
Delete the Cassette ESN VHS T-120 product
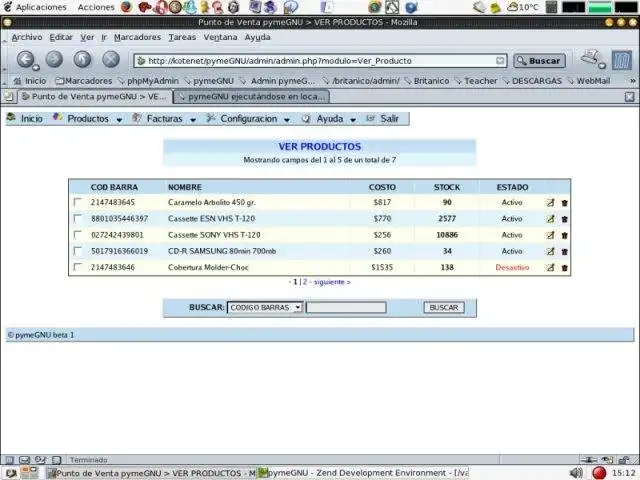click(x=564, y=219)
